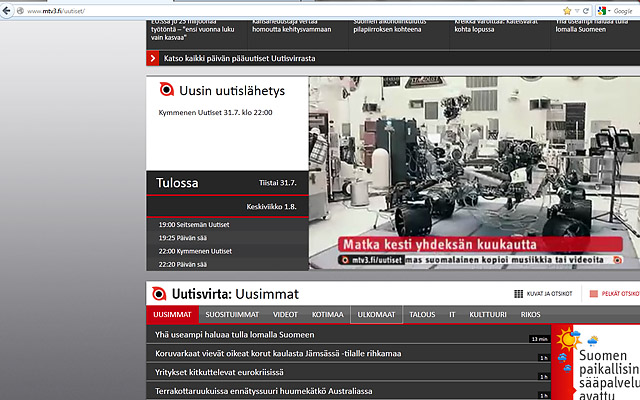Go back with the browser back arrow

[x=6, y=11]
